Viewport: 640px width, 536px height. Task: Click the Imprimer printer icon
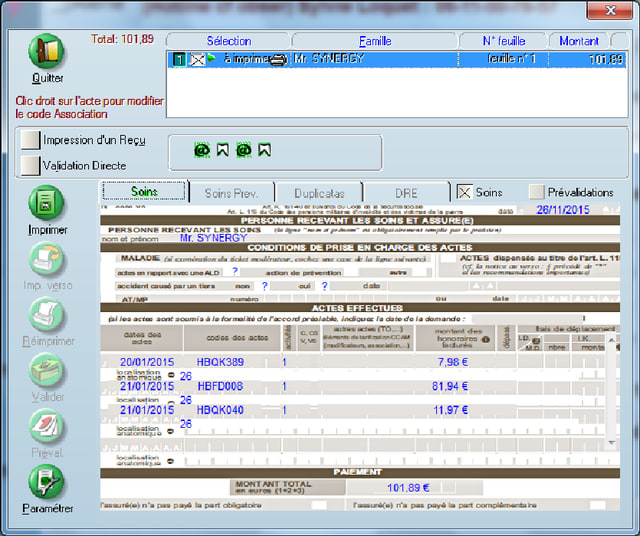(x=47, y=204)
